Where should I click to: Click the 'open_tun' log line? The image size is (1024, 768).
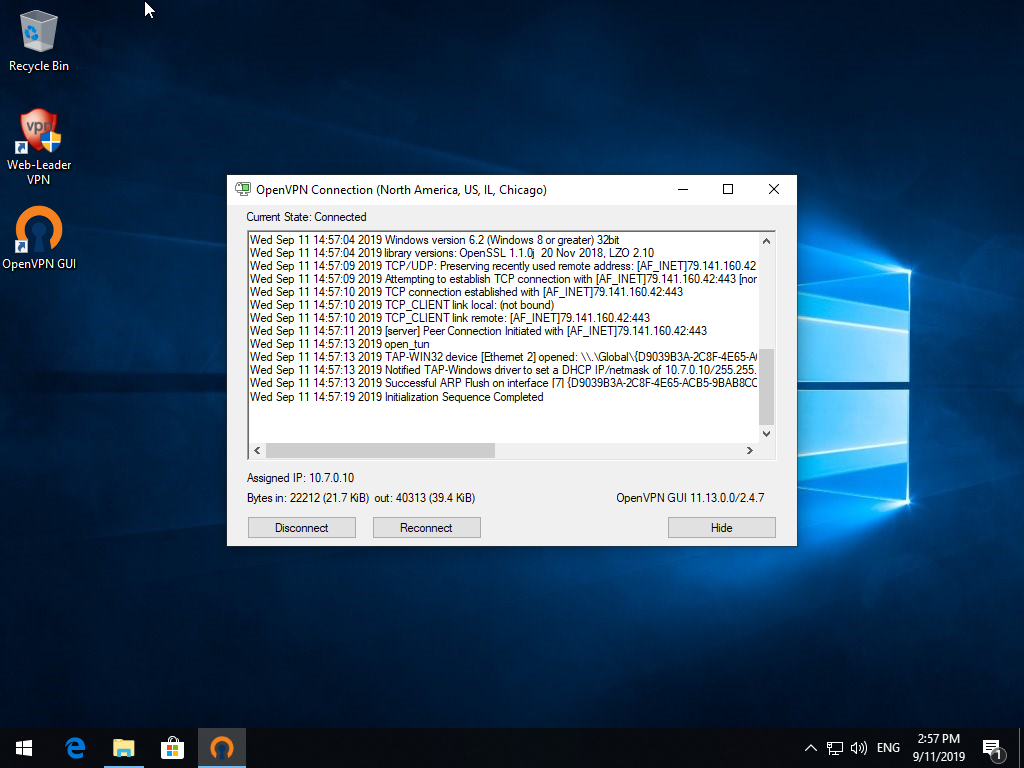[x=340, y=344]
